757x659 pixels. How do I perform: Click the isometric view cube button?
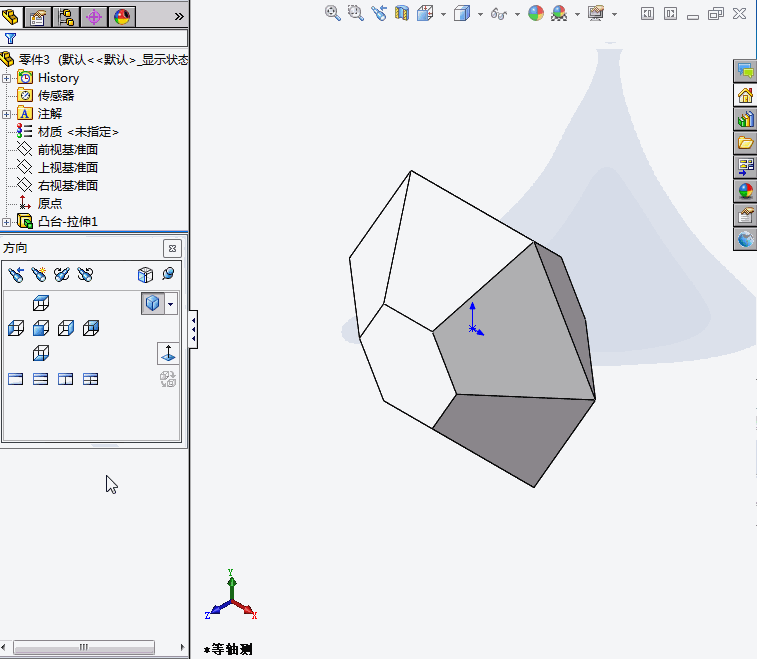click(x=153, y=304)
